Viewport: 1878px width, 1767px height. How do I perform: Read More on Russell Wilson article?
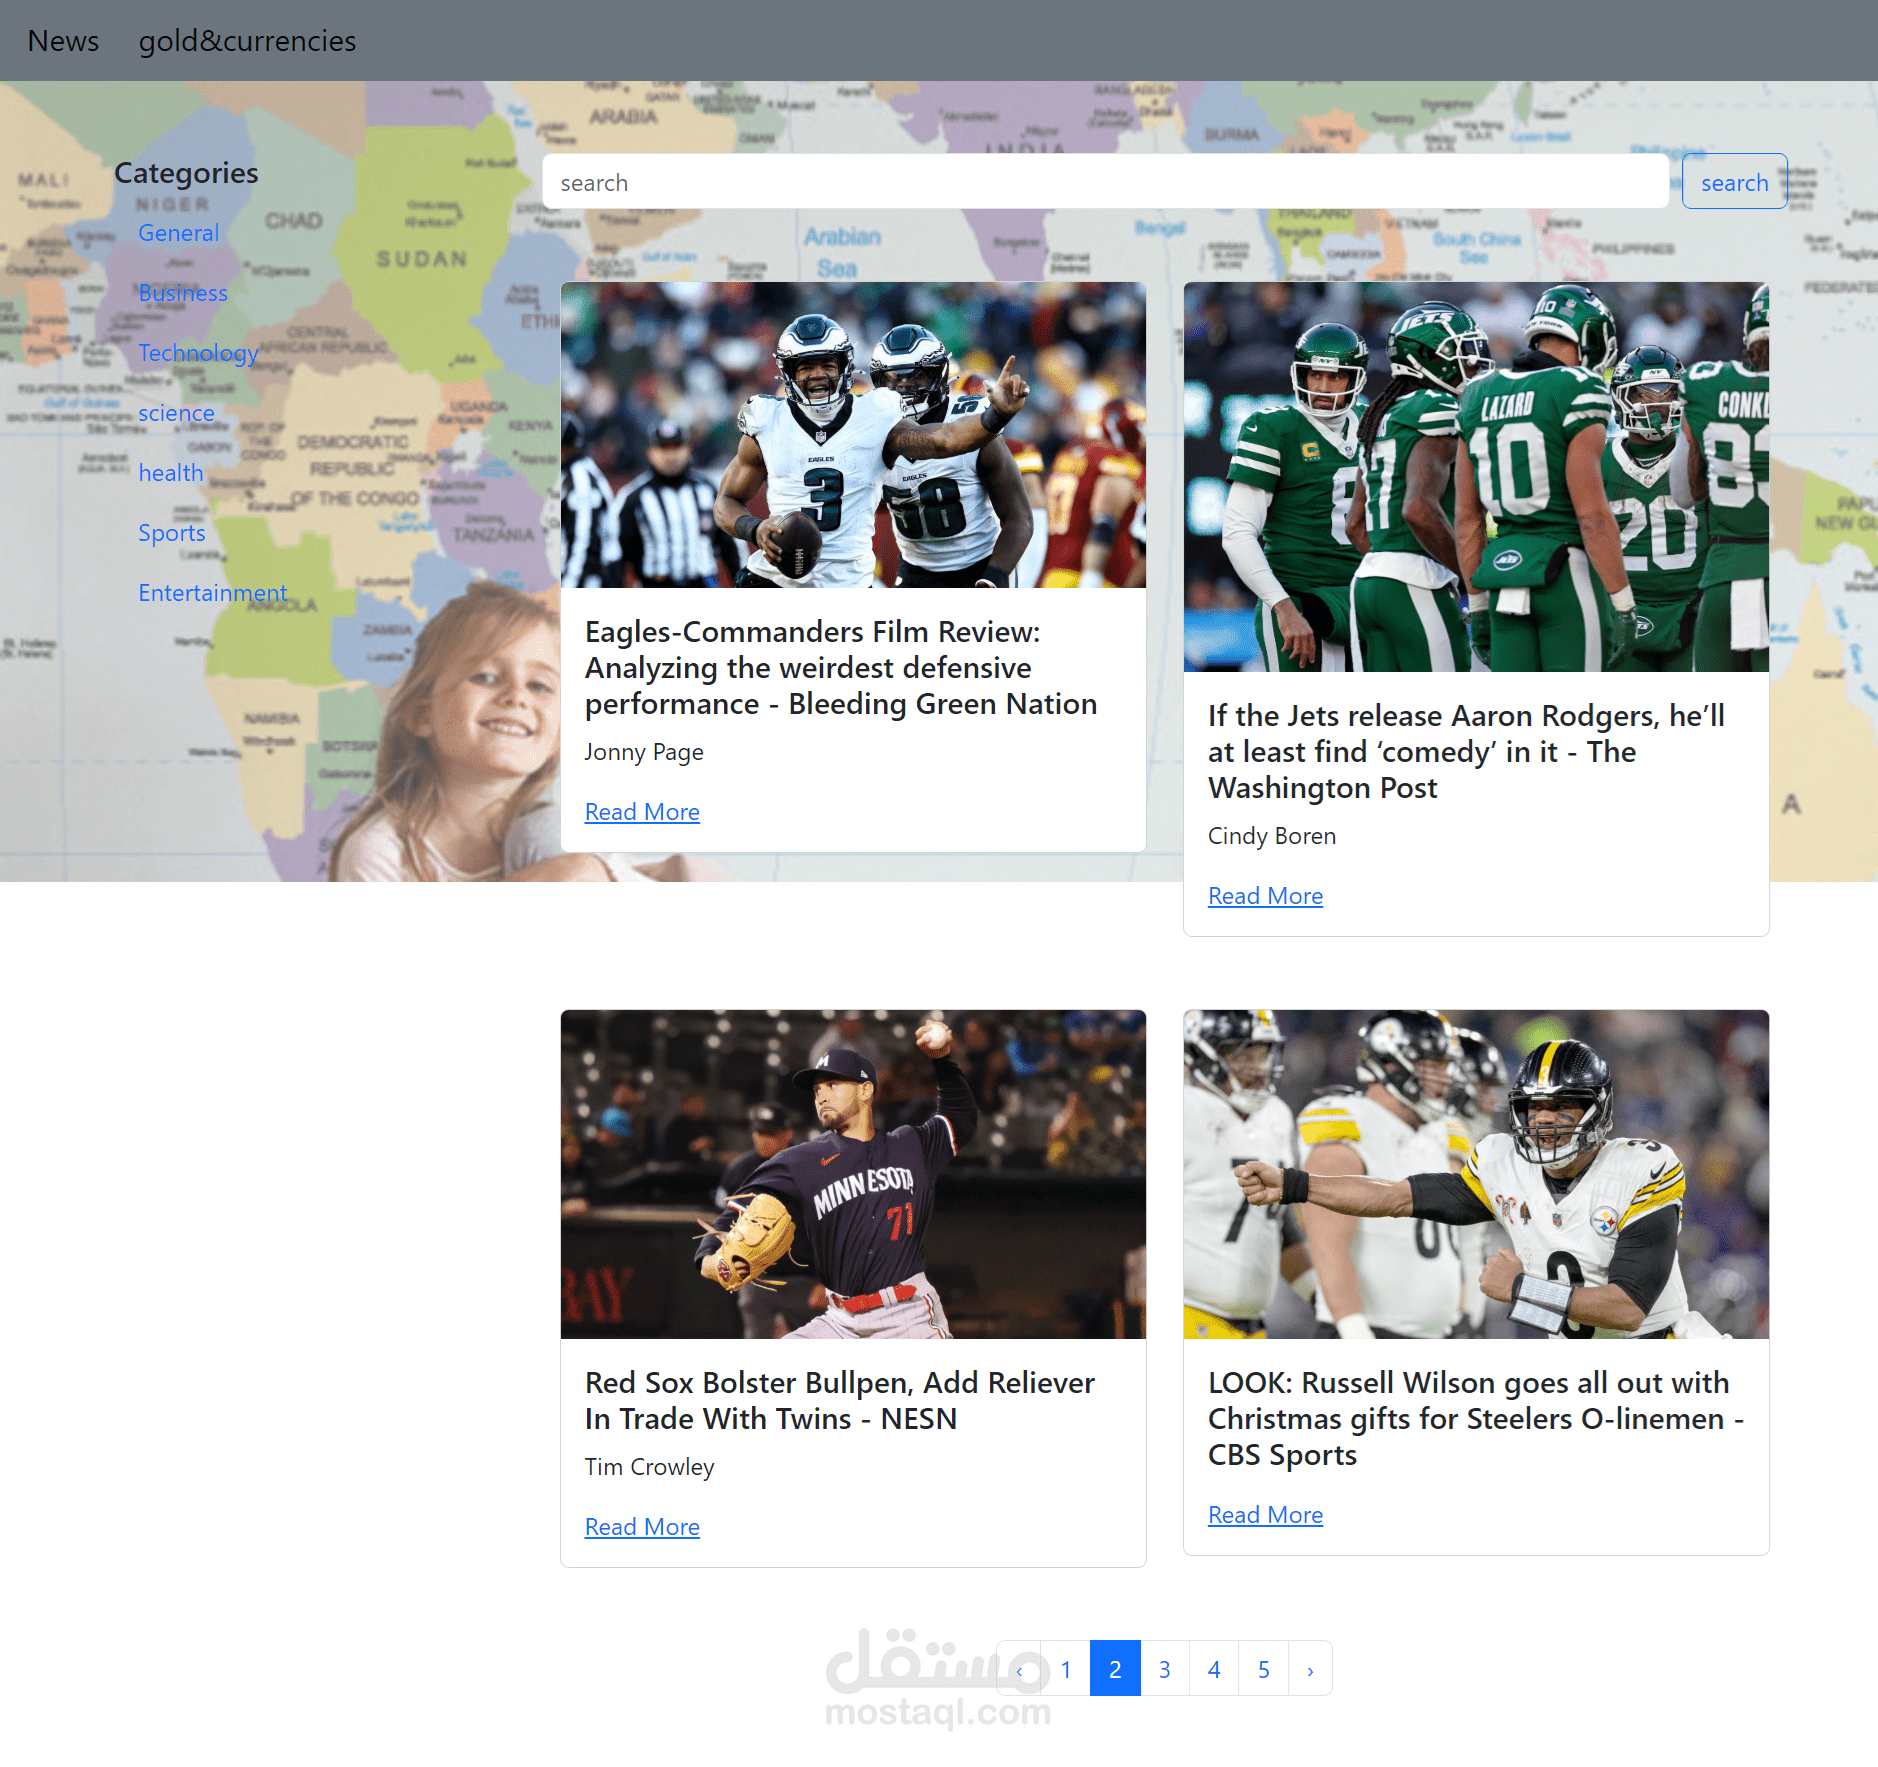pos(1265,1515)
